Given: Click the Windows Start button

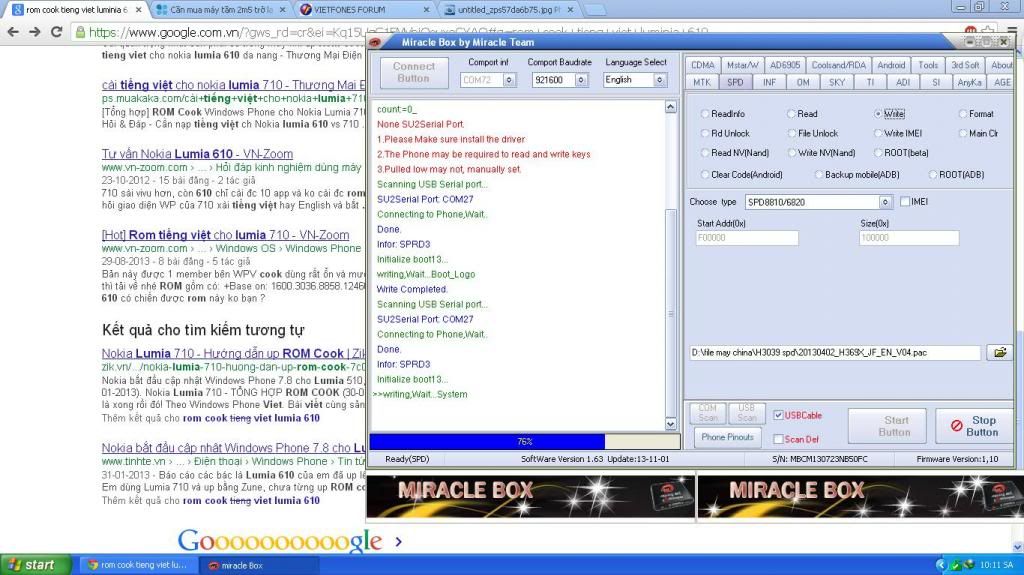Looking at the screenshot, I should pos(36,565).
